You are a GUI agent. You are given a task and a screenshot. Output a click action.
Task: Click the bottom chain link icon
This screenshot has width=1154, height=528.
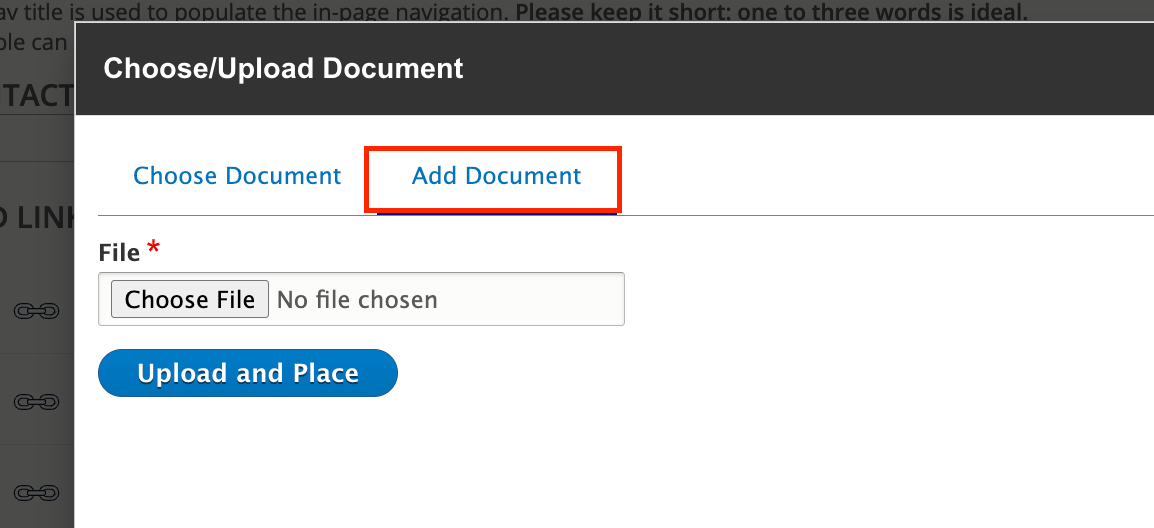pyautogui.click(x=36, y=492)
